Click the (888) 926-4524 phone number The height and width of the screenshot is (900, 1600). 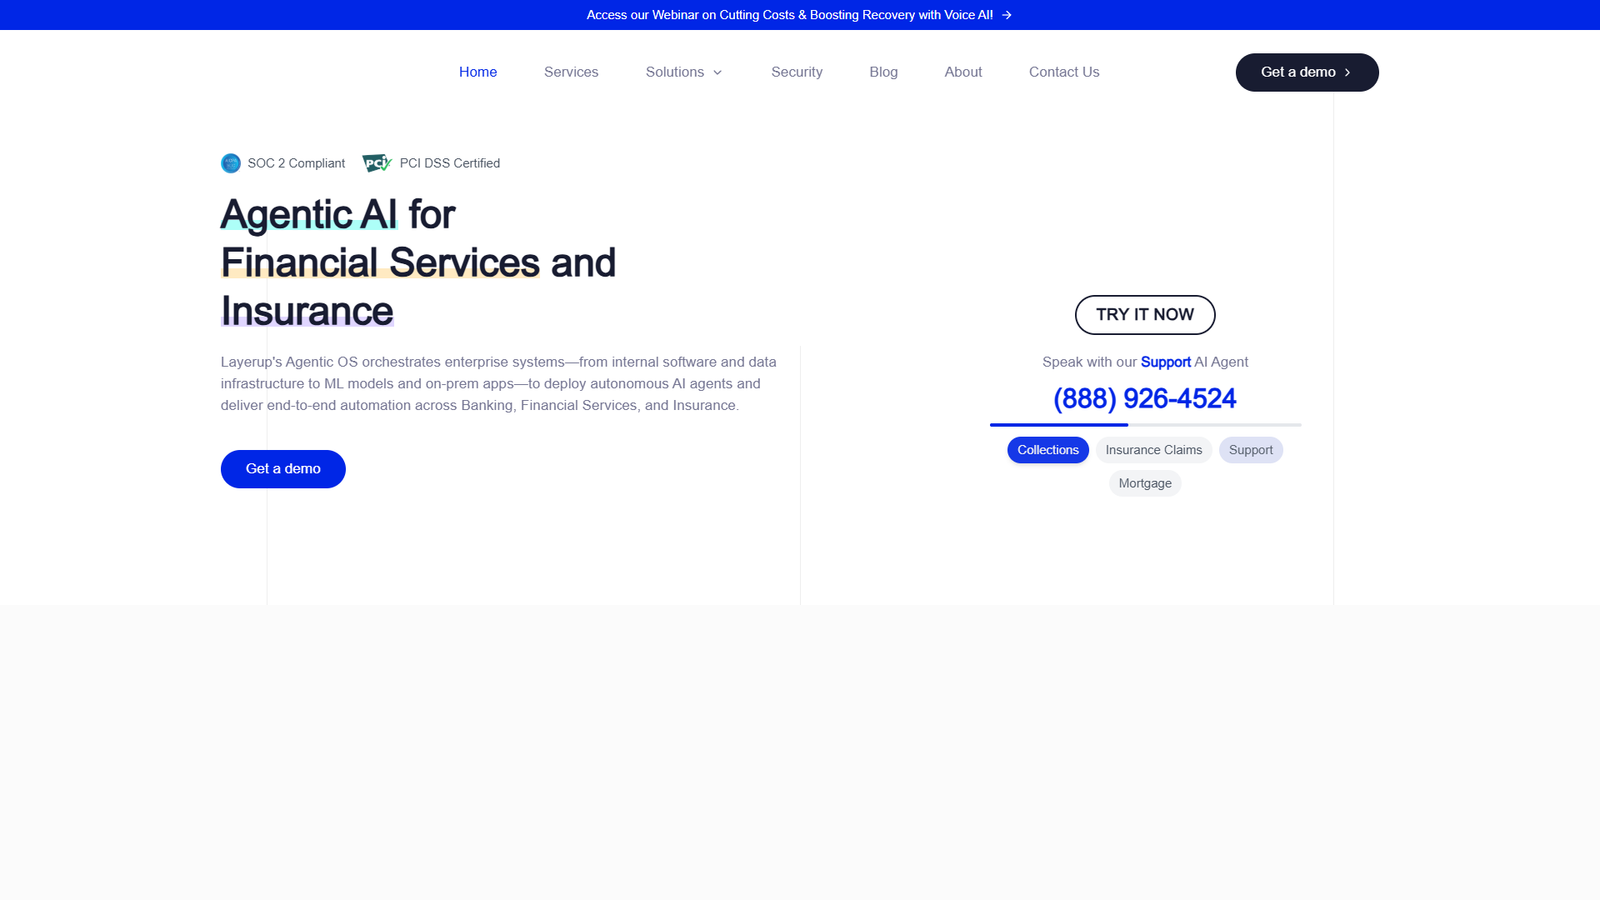[x=1145, y=399]
